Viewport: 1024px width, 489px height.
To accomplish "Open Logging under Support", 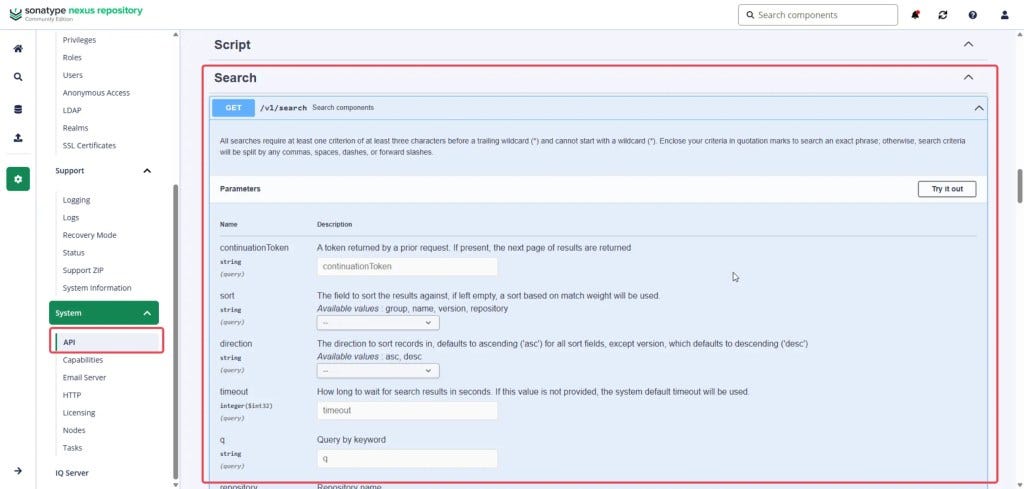I will click(76, 200).
